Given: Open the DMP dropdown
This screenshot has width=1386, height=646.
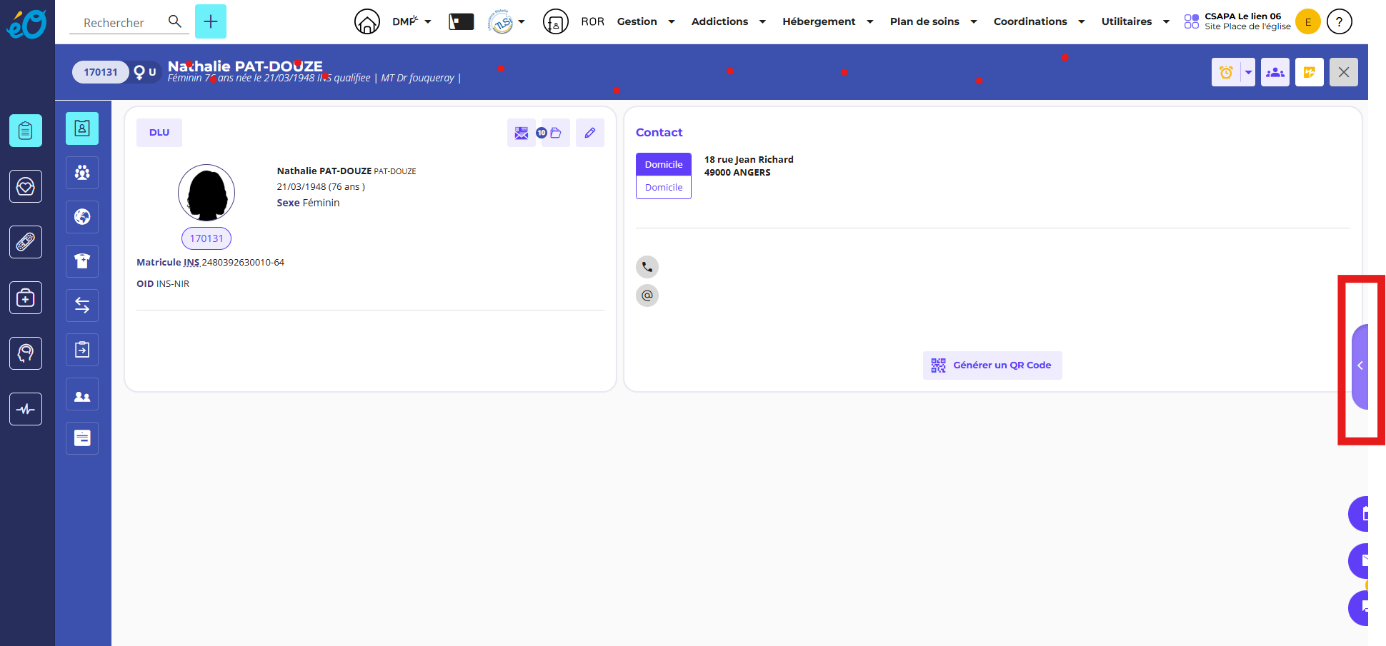Looking at the screenshot, I should tap(411, 21).
